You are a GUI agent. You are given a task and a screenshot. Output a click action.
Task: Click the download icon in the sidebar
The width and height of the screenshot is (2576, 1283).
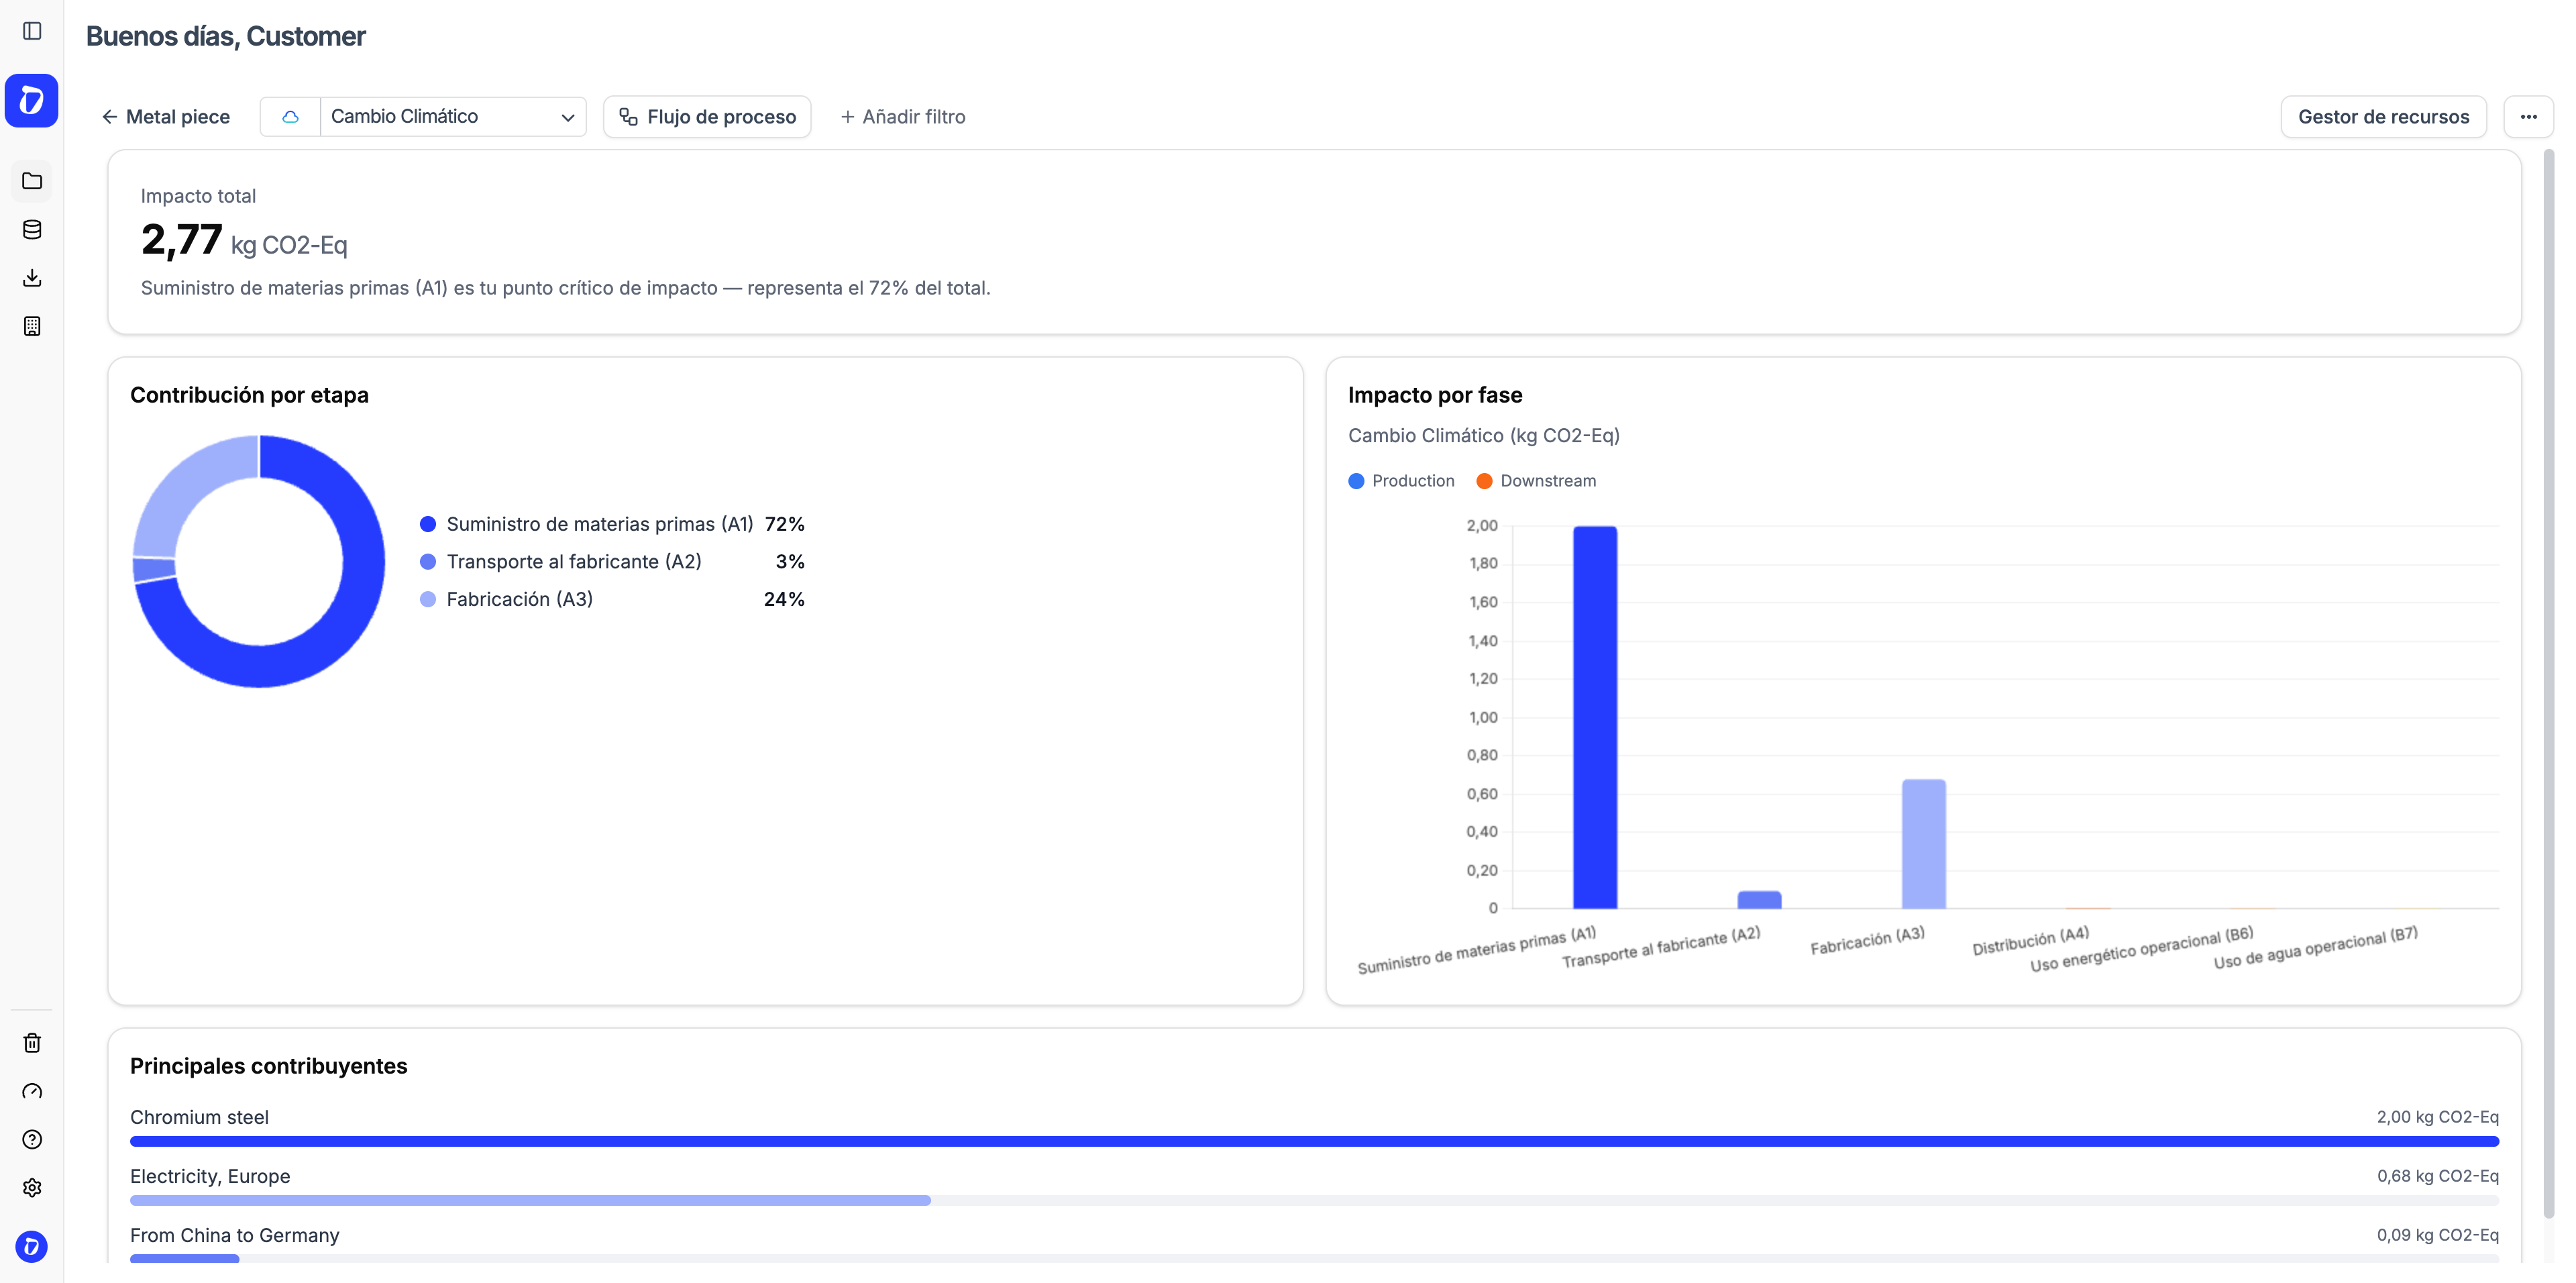point(32,277)
